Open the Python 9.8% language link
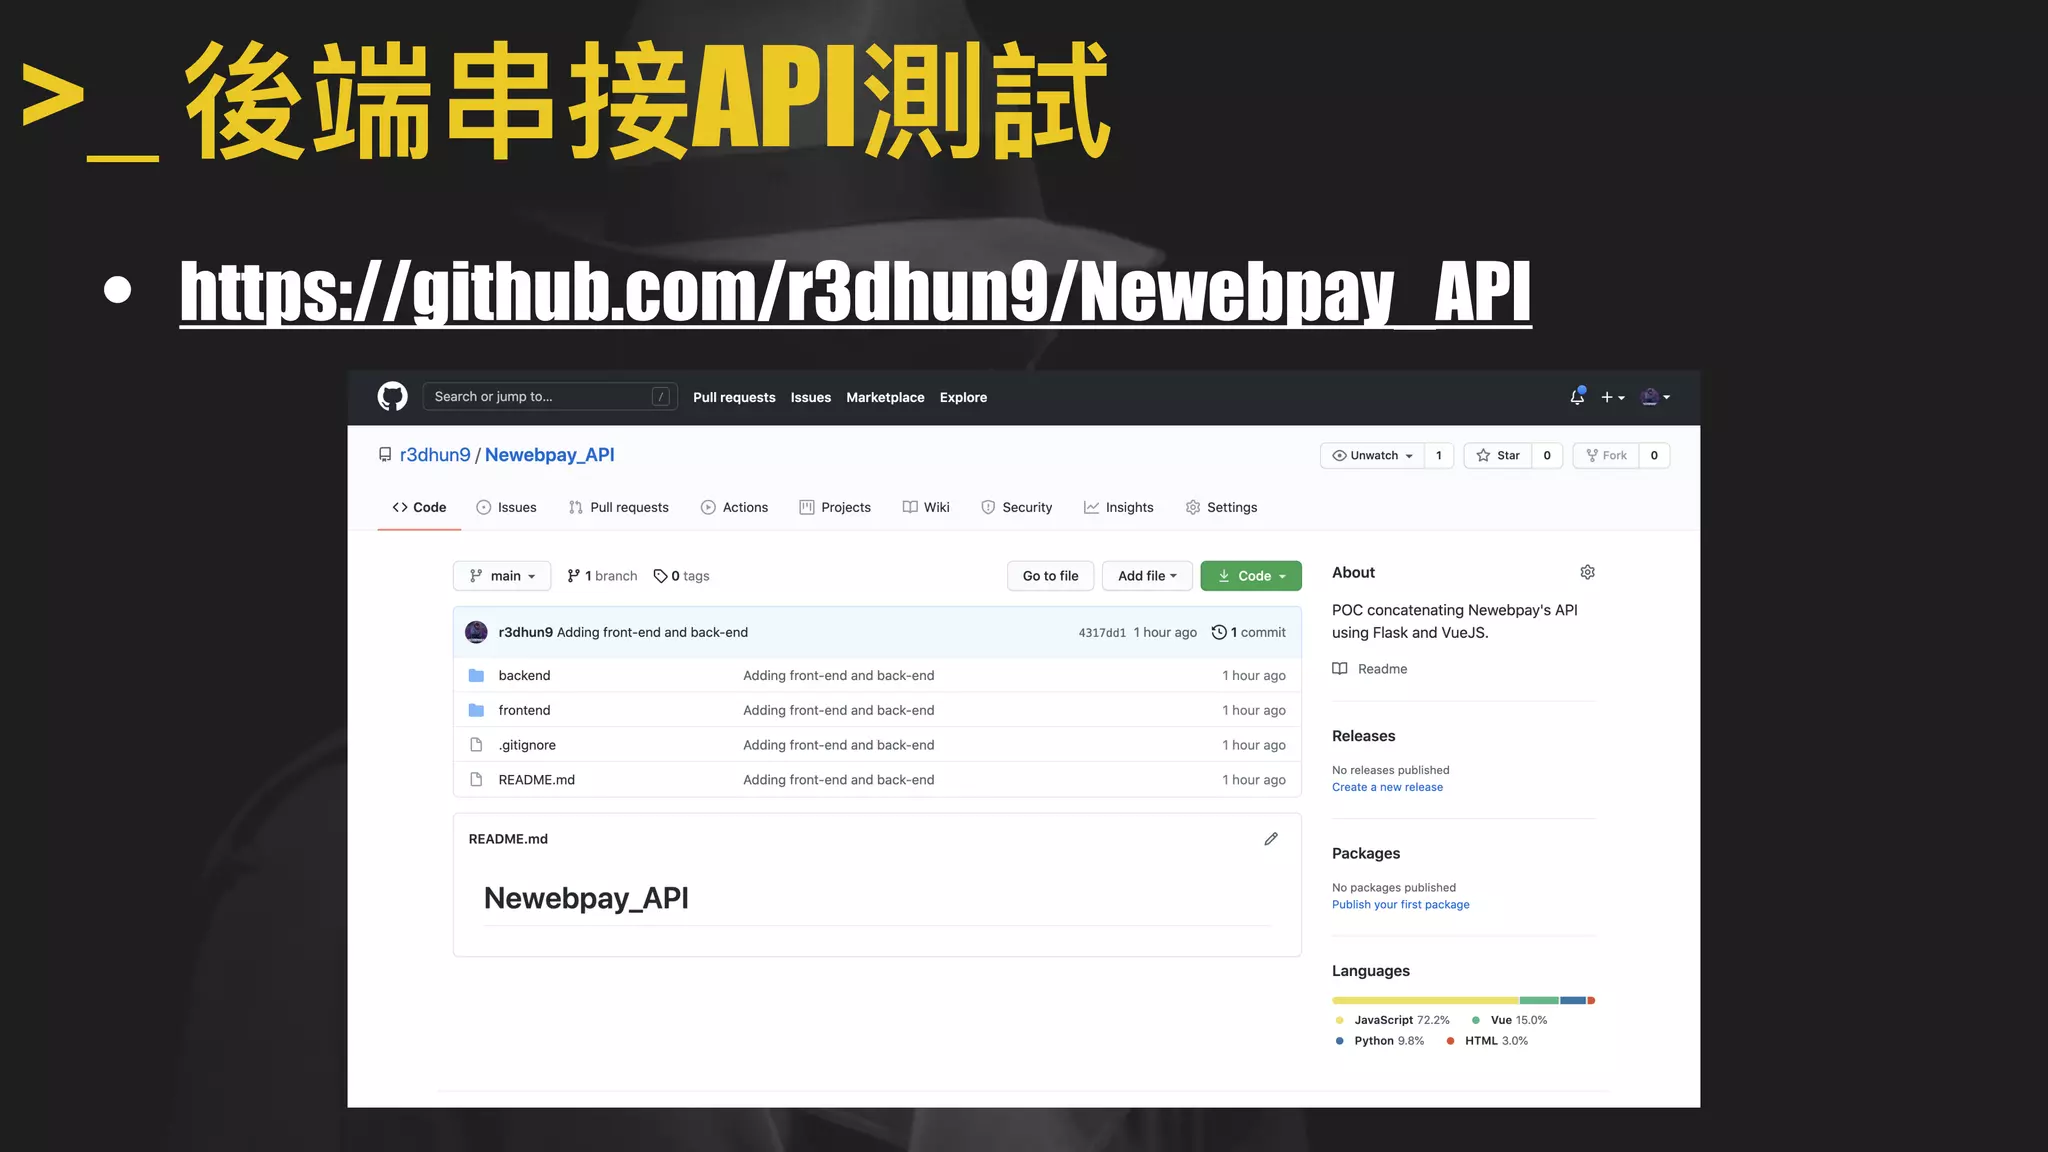 point(1379,1041)
